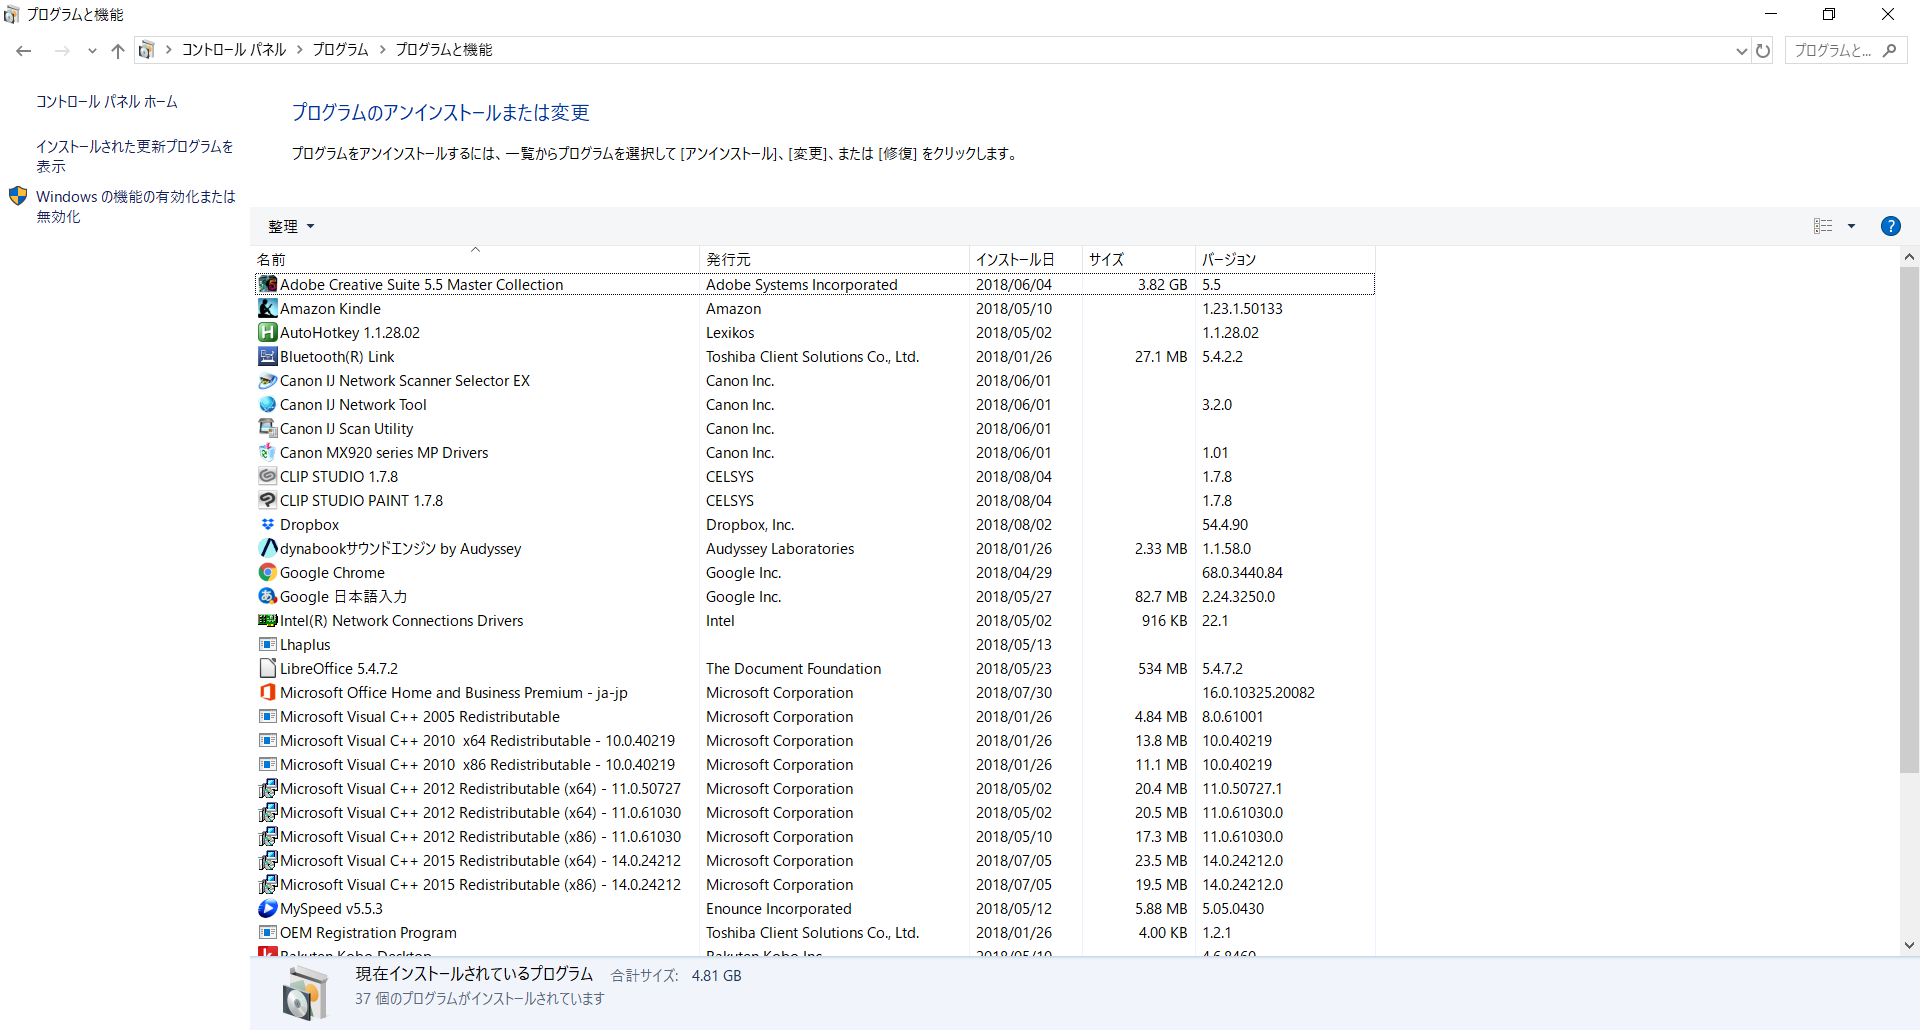Click the コントロール パネル breadcrumb
1920x1030 pixels.
click(234, 50)
